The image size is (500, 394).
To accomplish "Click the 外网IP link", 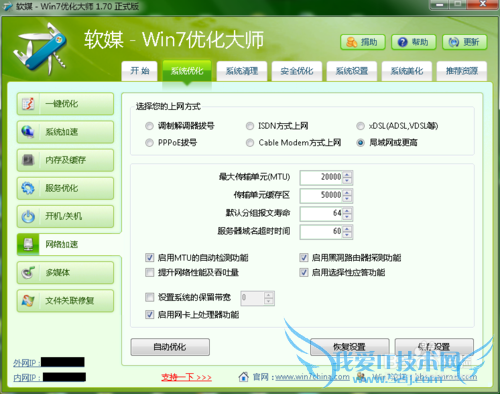I will coord(27,363).
